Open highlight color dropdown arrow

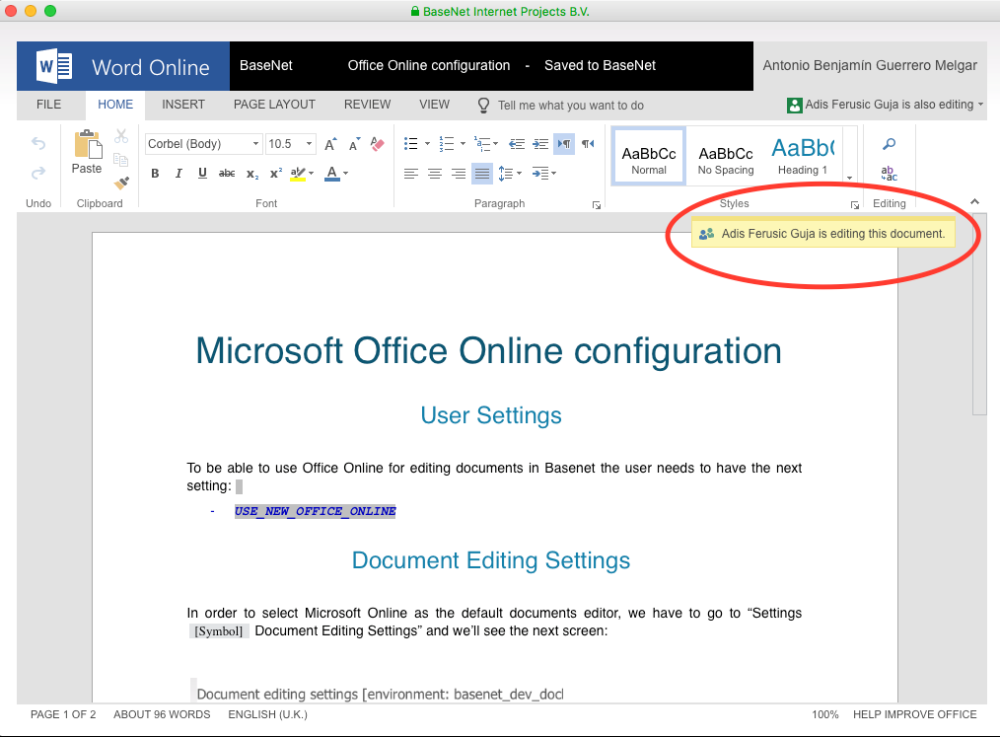pos(311,173)
